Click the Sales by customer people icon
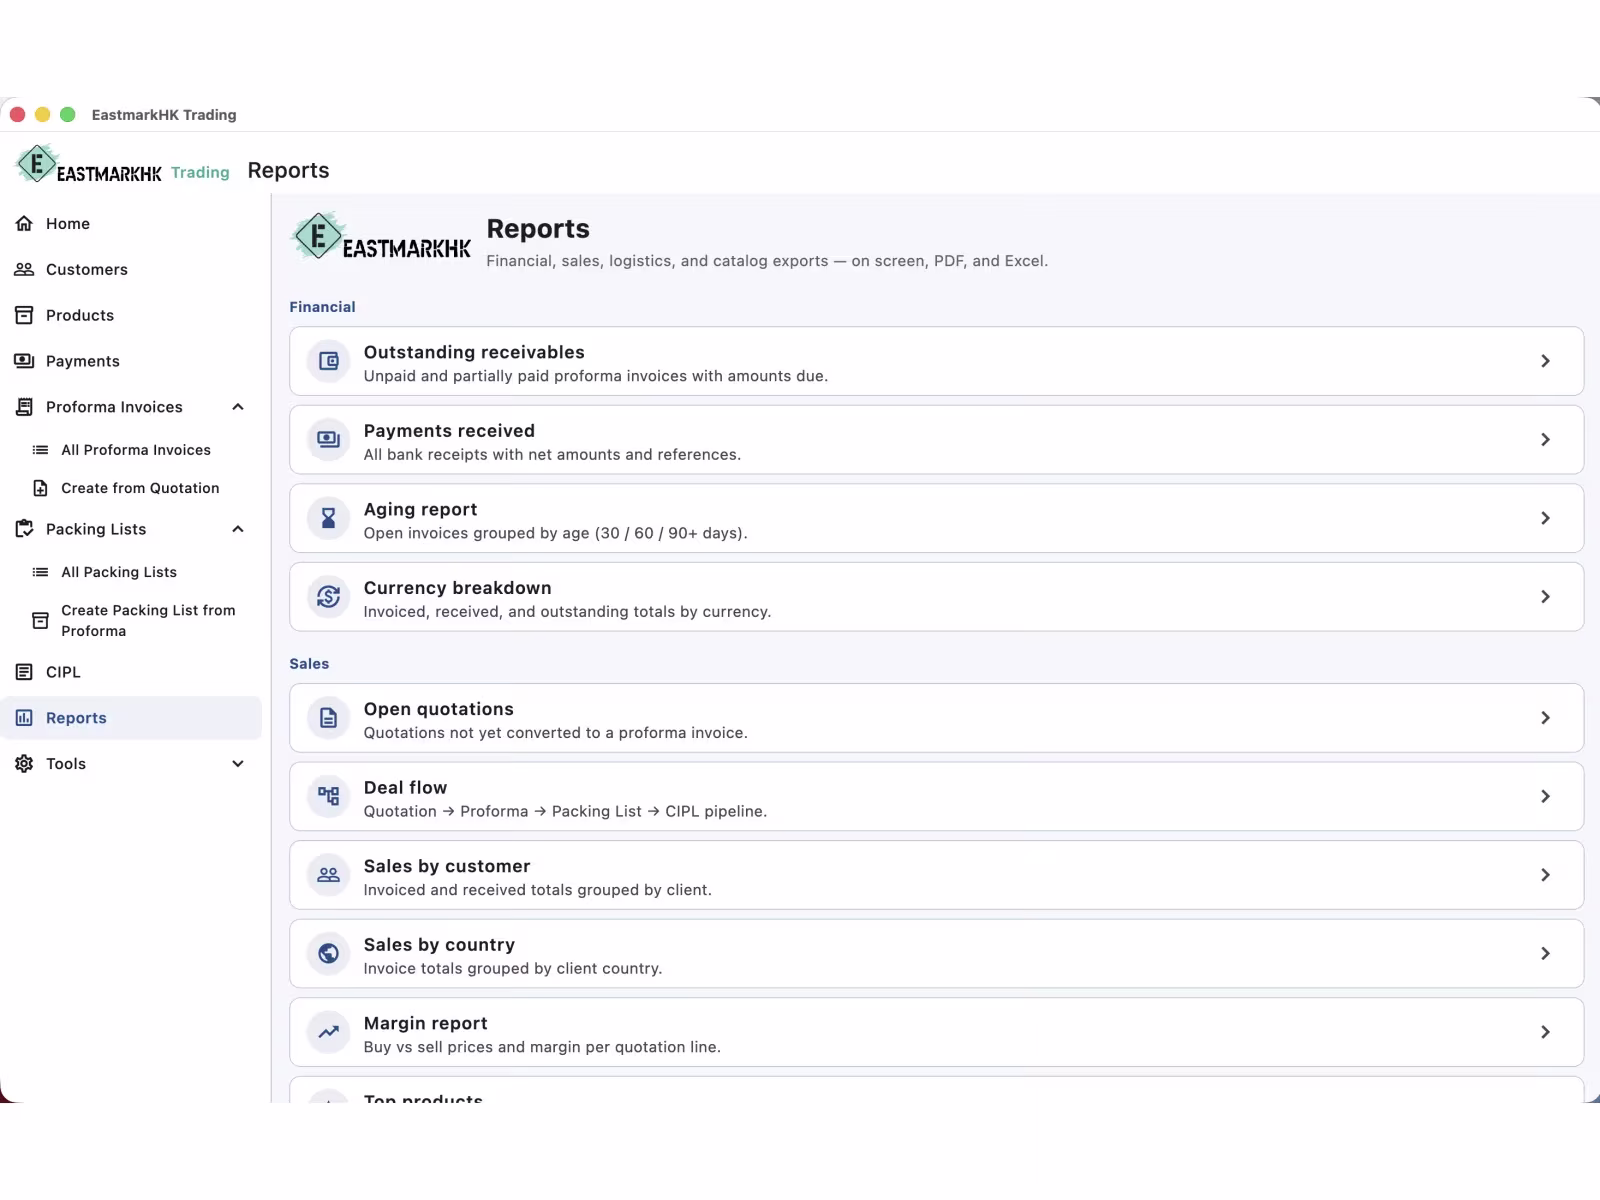 click(328, 875)
